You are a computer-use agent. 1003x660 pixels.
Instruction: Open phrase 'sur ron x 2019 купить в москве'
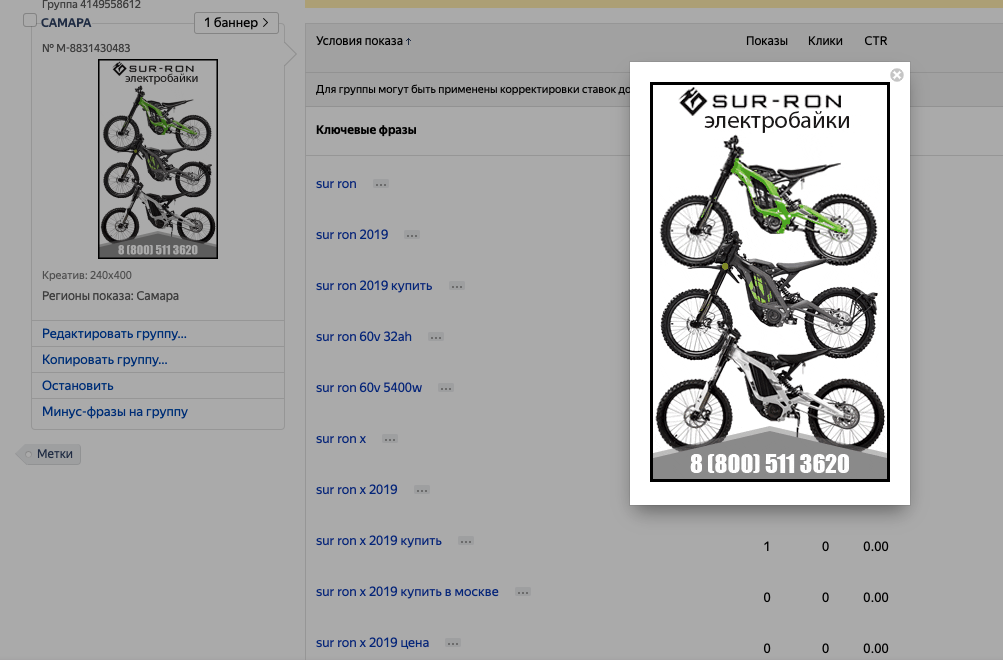click(407, 592)
